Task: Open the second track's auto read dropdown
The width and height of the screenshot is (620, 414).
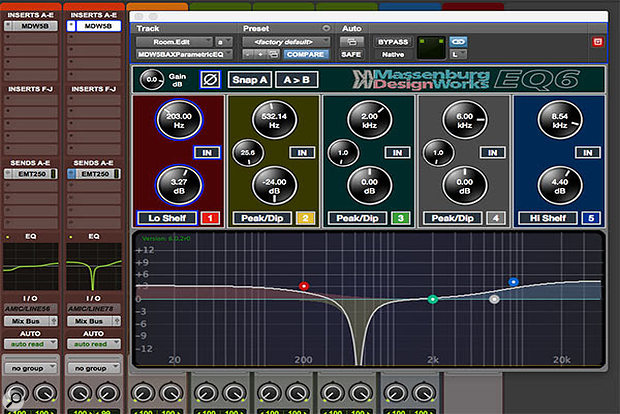Action: point(94,344)
